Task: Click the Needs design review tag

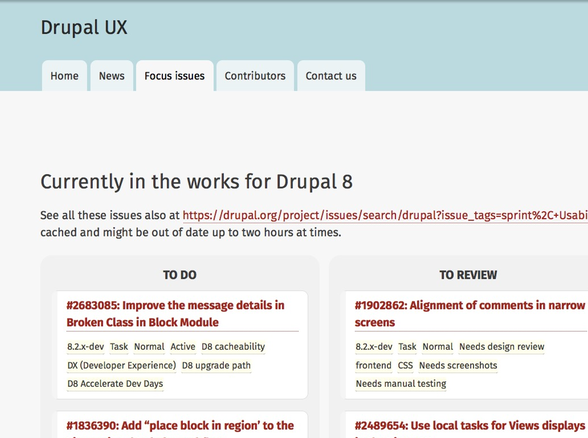Action: [x=502, y=346]
